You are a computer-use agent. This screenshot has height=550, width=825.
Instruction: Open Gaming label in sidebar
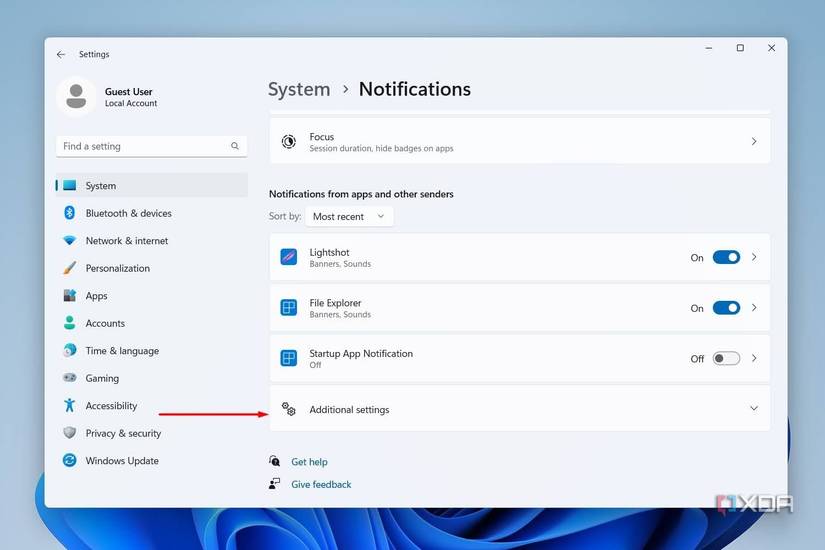pyautogui.click(x=102, y=378)
